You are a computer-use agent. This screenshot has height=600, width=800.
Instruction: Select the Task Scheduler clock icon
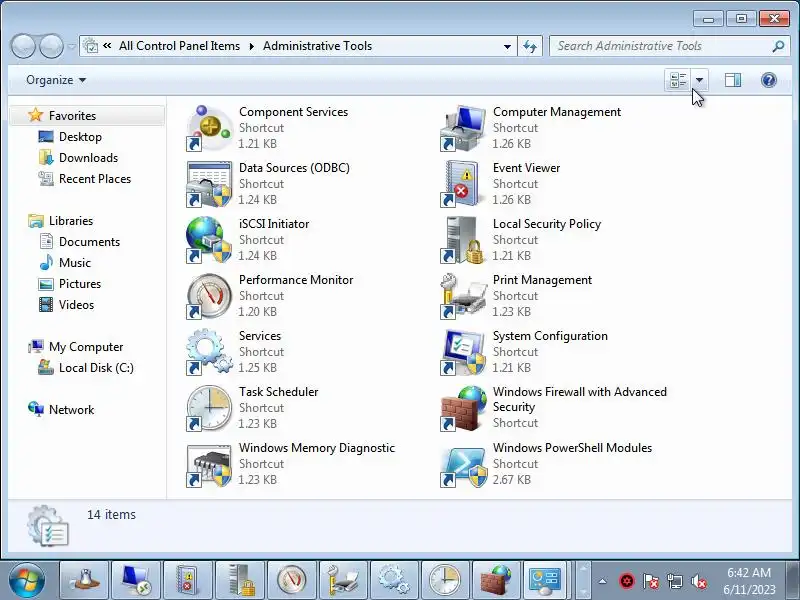(x=209, y=408)
